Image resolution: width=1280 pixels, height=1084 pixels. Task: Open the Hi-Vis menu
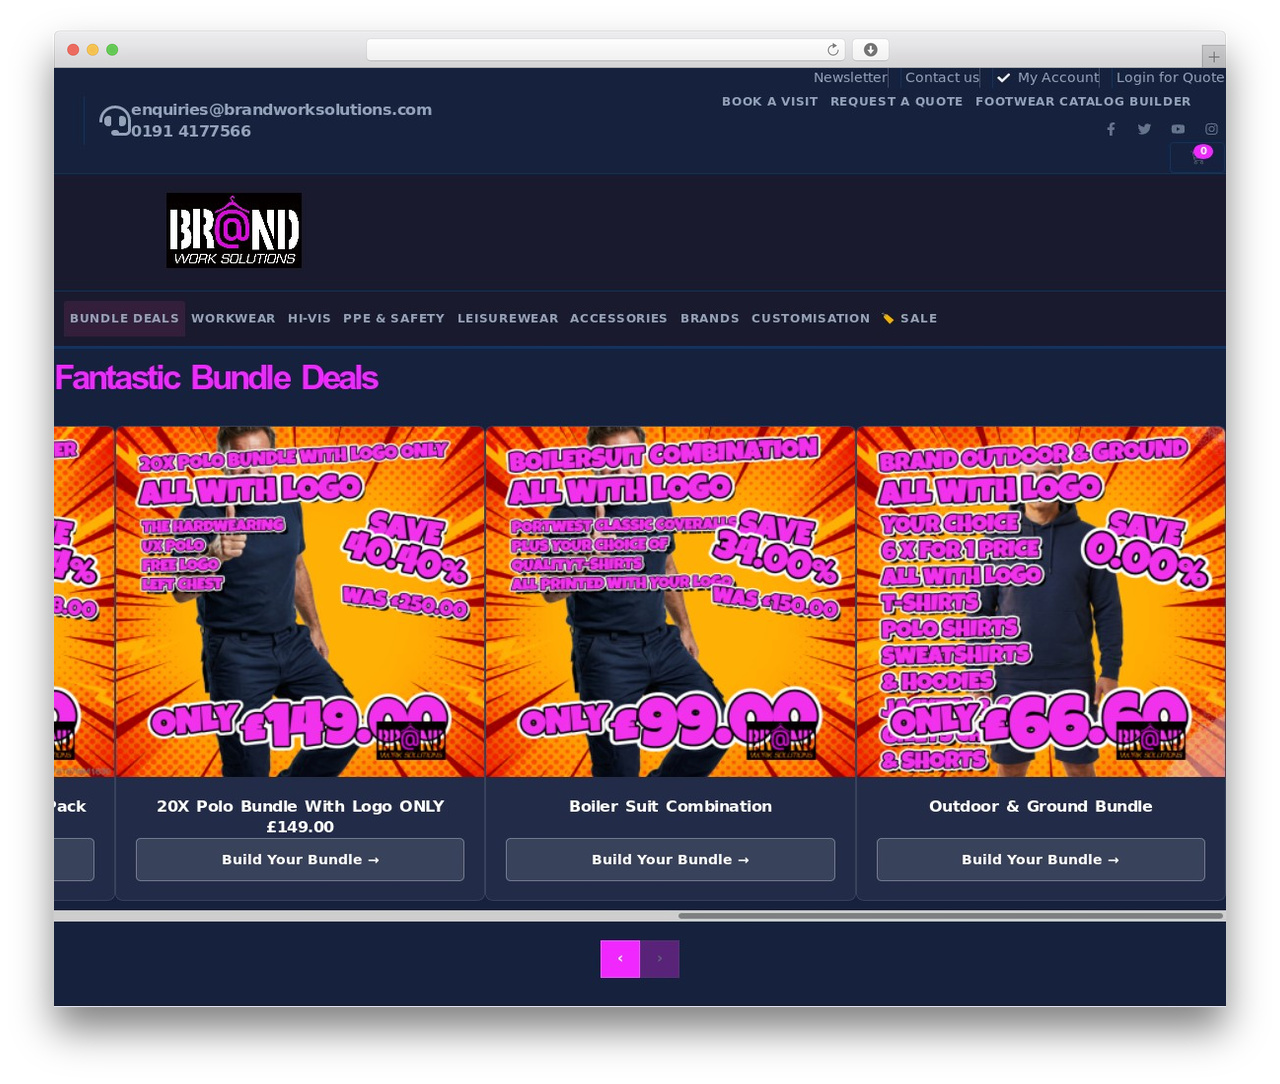[x=309, y=318]
